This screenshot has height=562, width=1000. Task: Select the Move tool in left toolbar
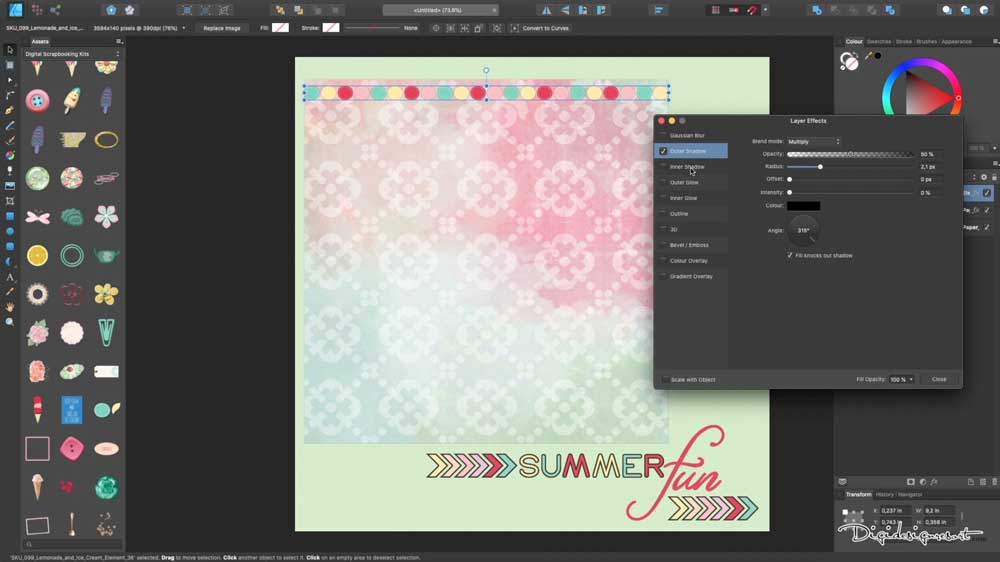[x=10, y=50]
